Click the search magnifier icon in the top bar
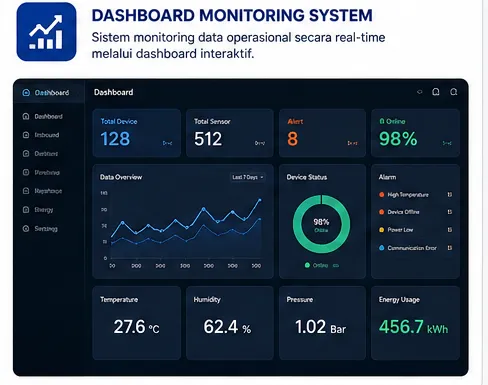 click(454, 92)
